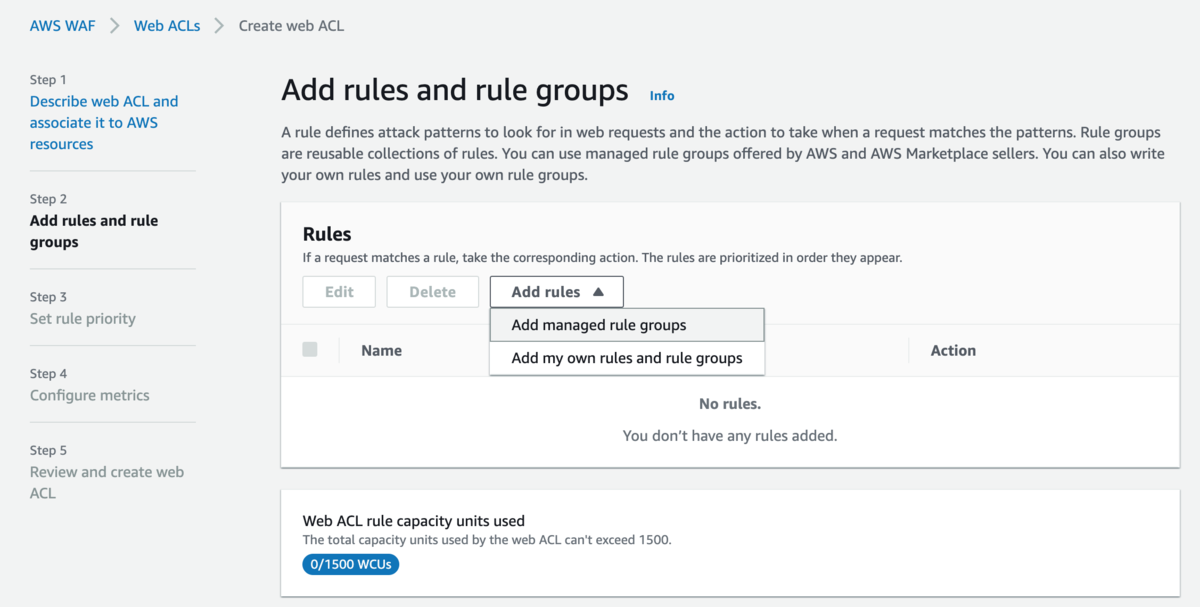Screen dimensions: 1200x607
Task: Click the chevron after Web ACLs breadcrumb
Action: coord(219,26)
